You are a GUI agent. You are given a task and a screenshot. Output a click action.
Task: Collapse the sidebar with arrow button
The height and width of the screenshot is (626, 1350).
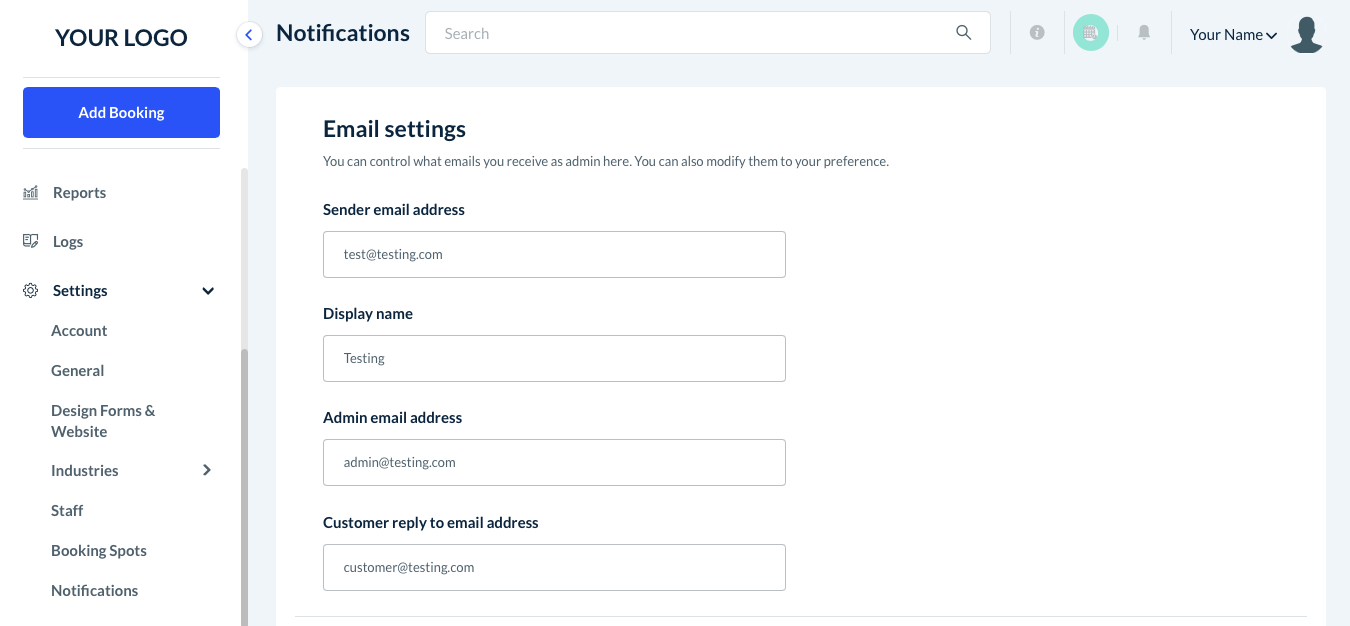[249, 35]
